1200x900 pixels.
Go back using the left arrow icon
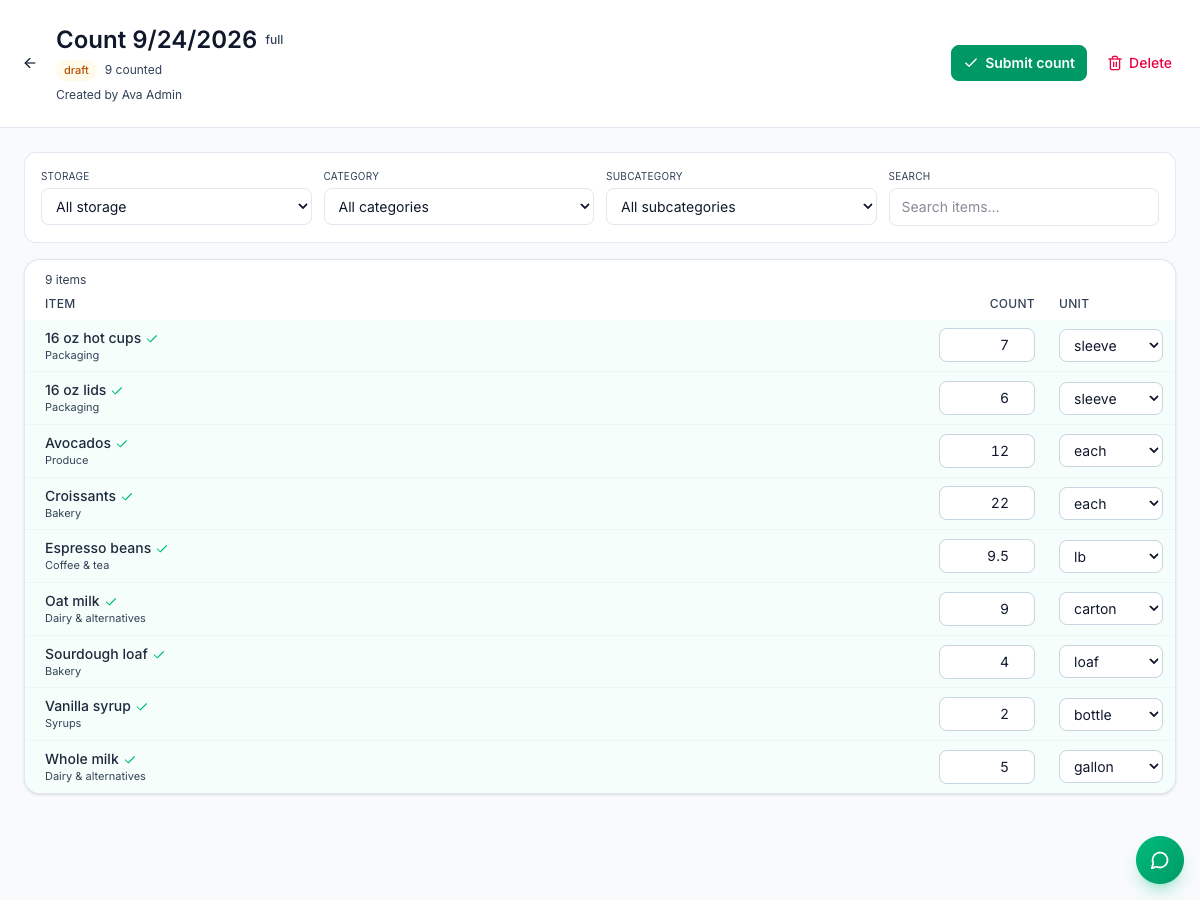[30, 63]
